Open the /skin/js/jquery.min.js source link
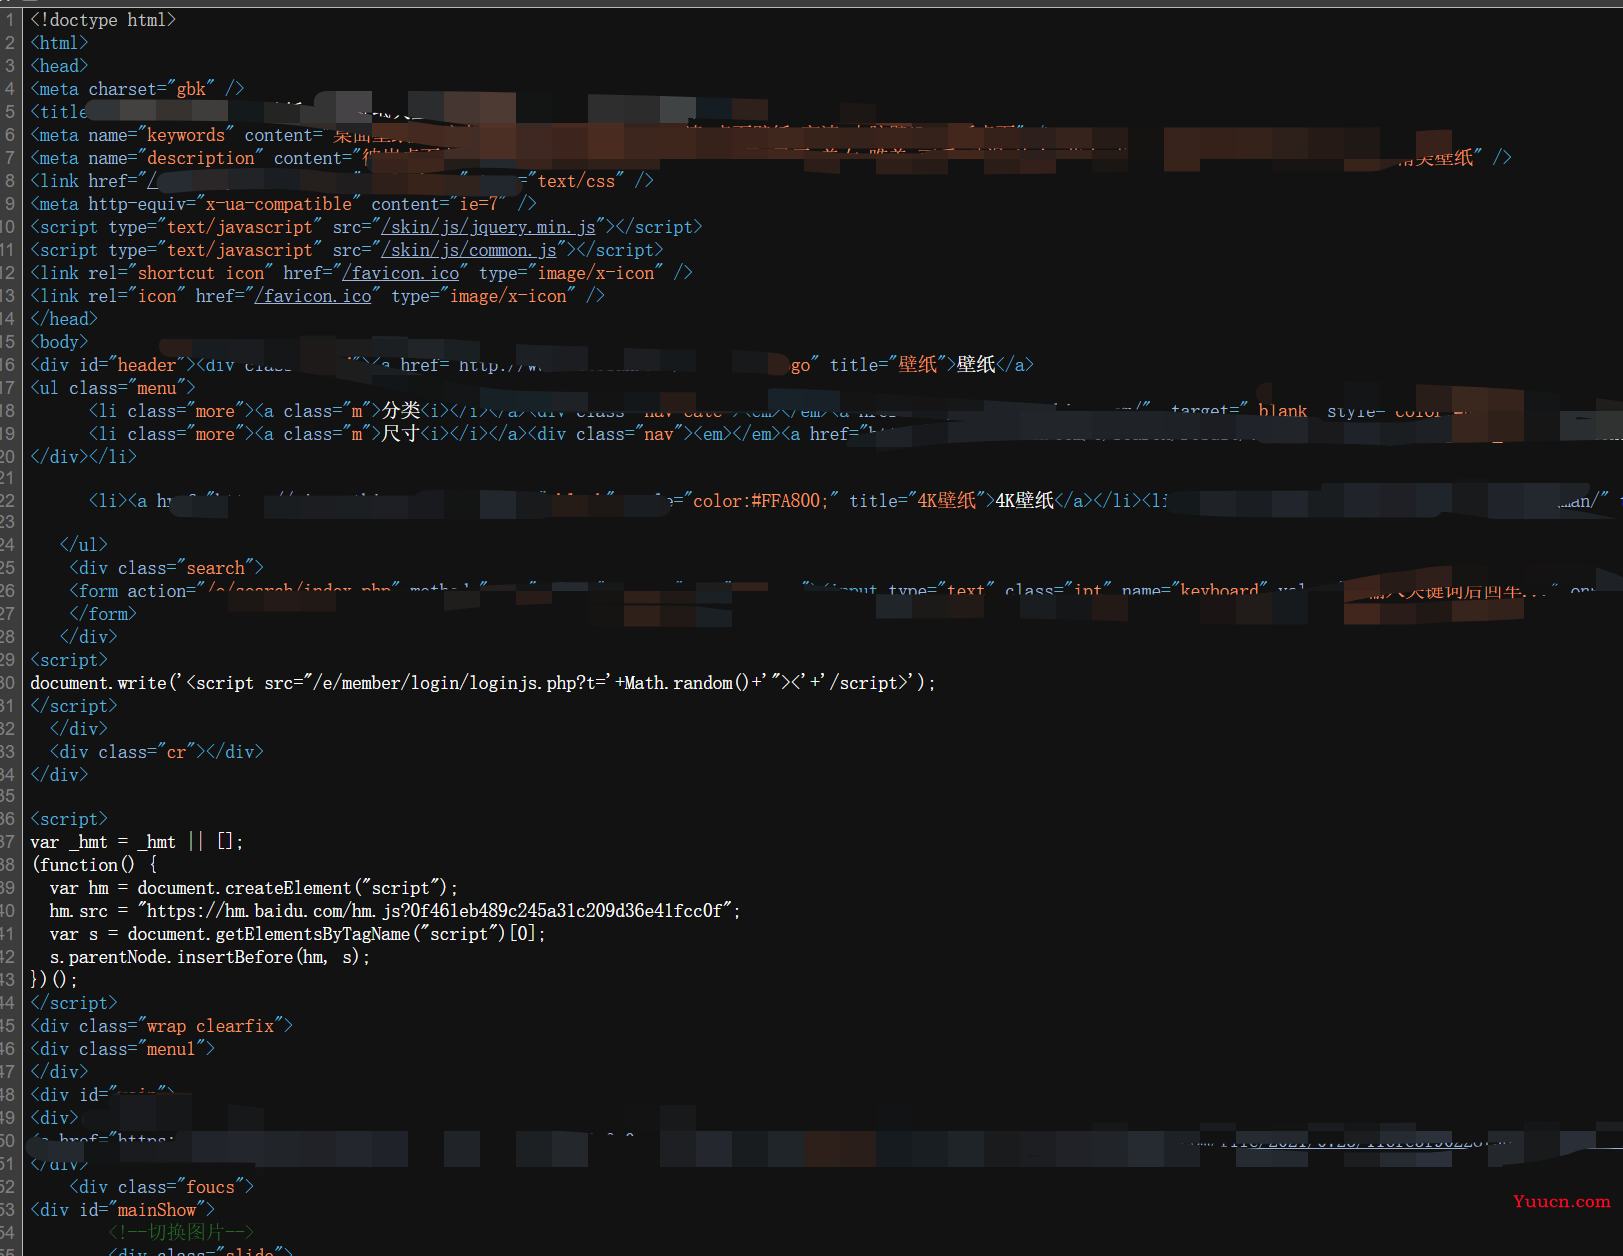This screenshot has width=1623, height=1256. [x=488, y=227]
